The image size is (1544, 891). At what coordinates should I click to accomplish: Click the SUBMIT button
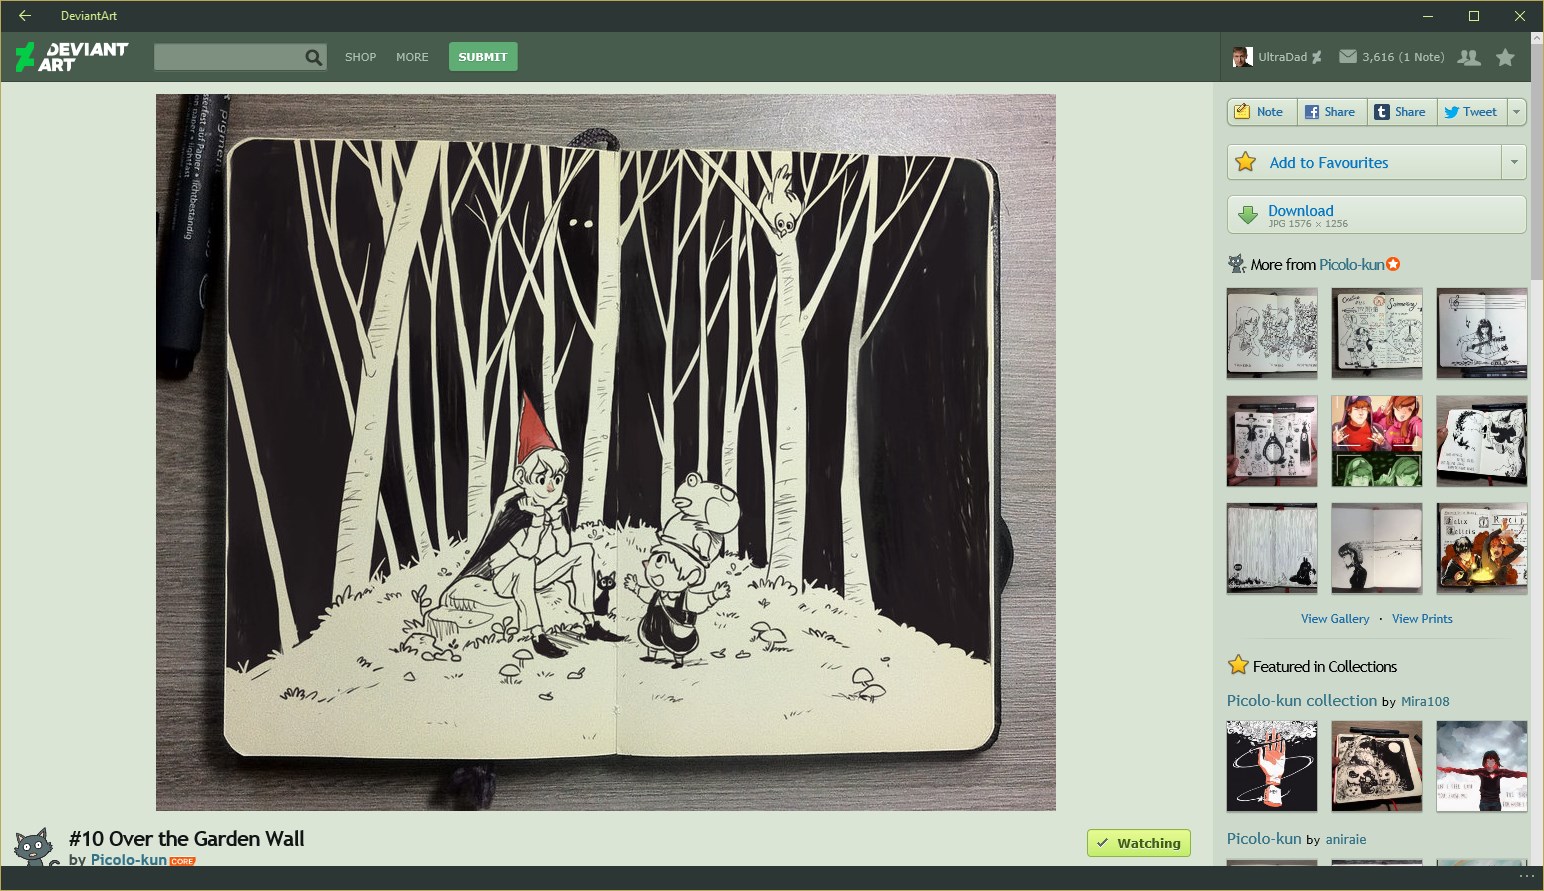pyautogui.click(x=483, y=57)
